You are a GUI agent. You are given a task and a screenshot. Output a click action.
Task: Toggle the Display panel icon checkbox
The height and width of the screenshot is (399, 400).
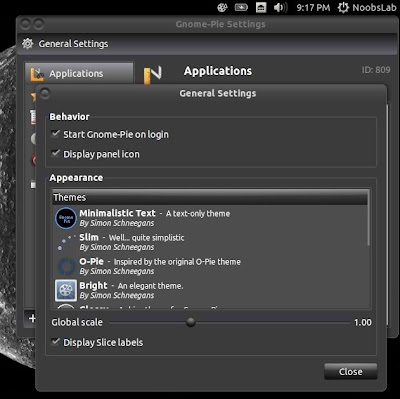[x=55, y=154]
